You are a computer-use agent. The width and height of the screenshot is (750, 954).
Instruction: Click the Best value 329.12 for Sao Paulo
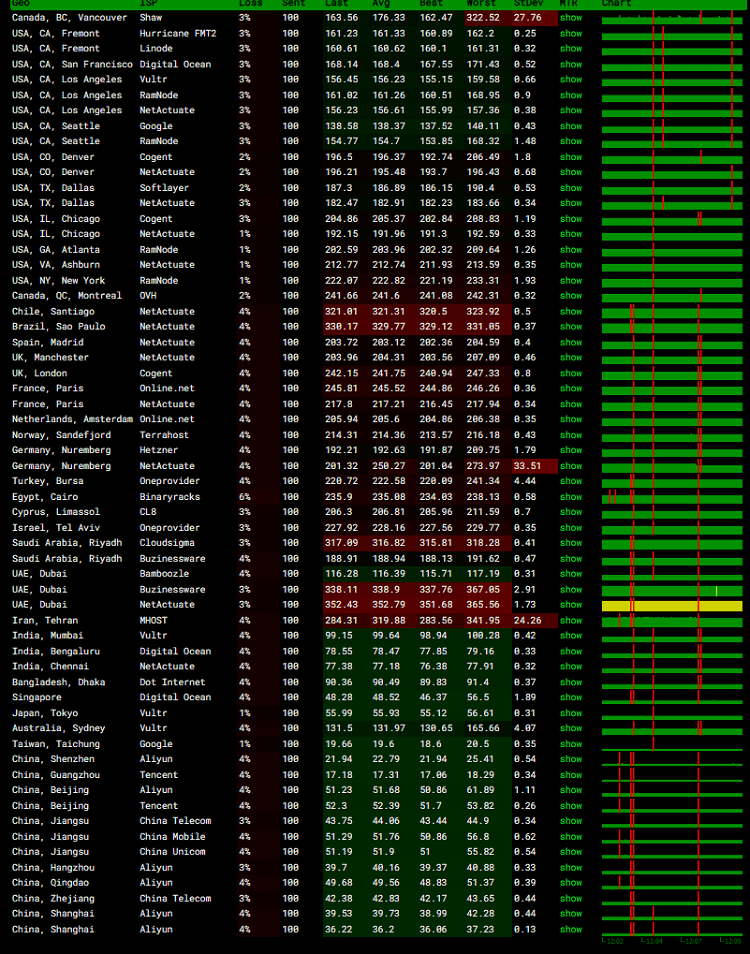[436, 327]
